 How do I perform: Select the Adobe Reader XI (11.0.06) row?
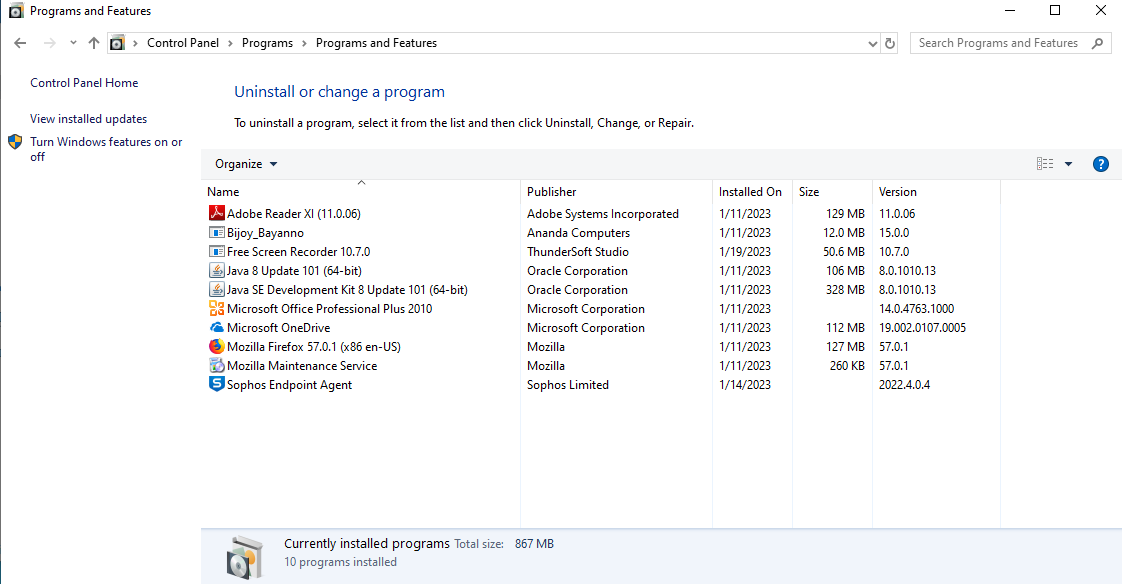click(x=601, y=213)
